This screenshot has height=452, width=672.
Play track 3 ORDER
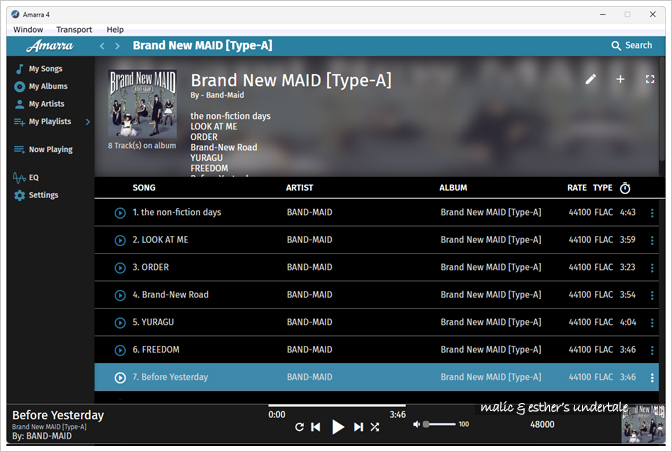pyautogui.click(x=120, y=268)
